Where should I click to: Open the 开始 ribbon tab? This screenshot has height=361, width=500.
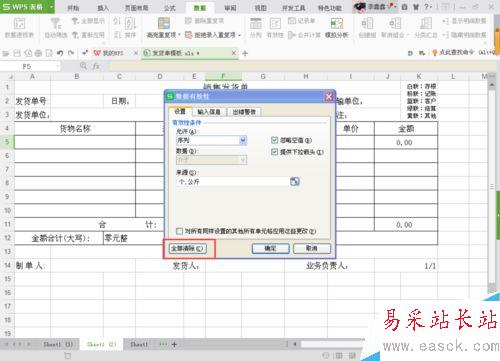(73, 8)
